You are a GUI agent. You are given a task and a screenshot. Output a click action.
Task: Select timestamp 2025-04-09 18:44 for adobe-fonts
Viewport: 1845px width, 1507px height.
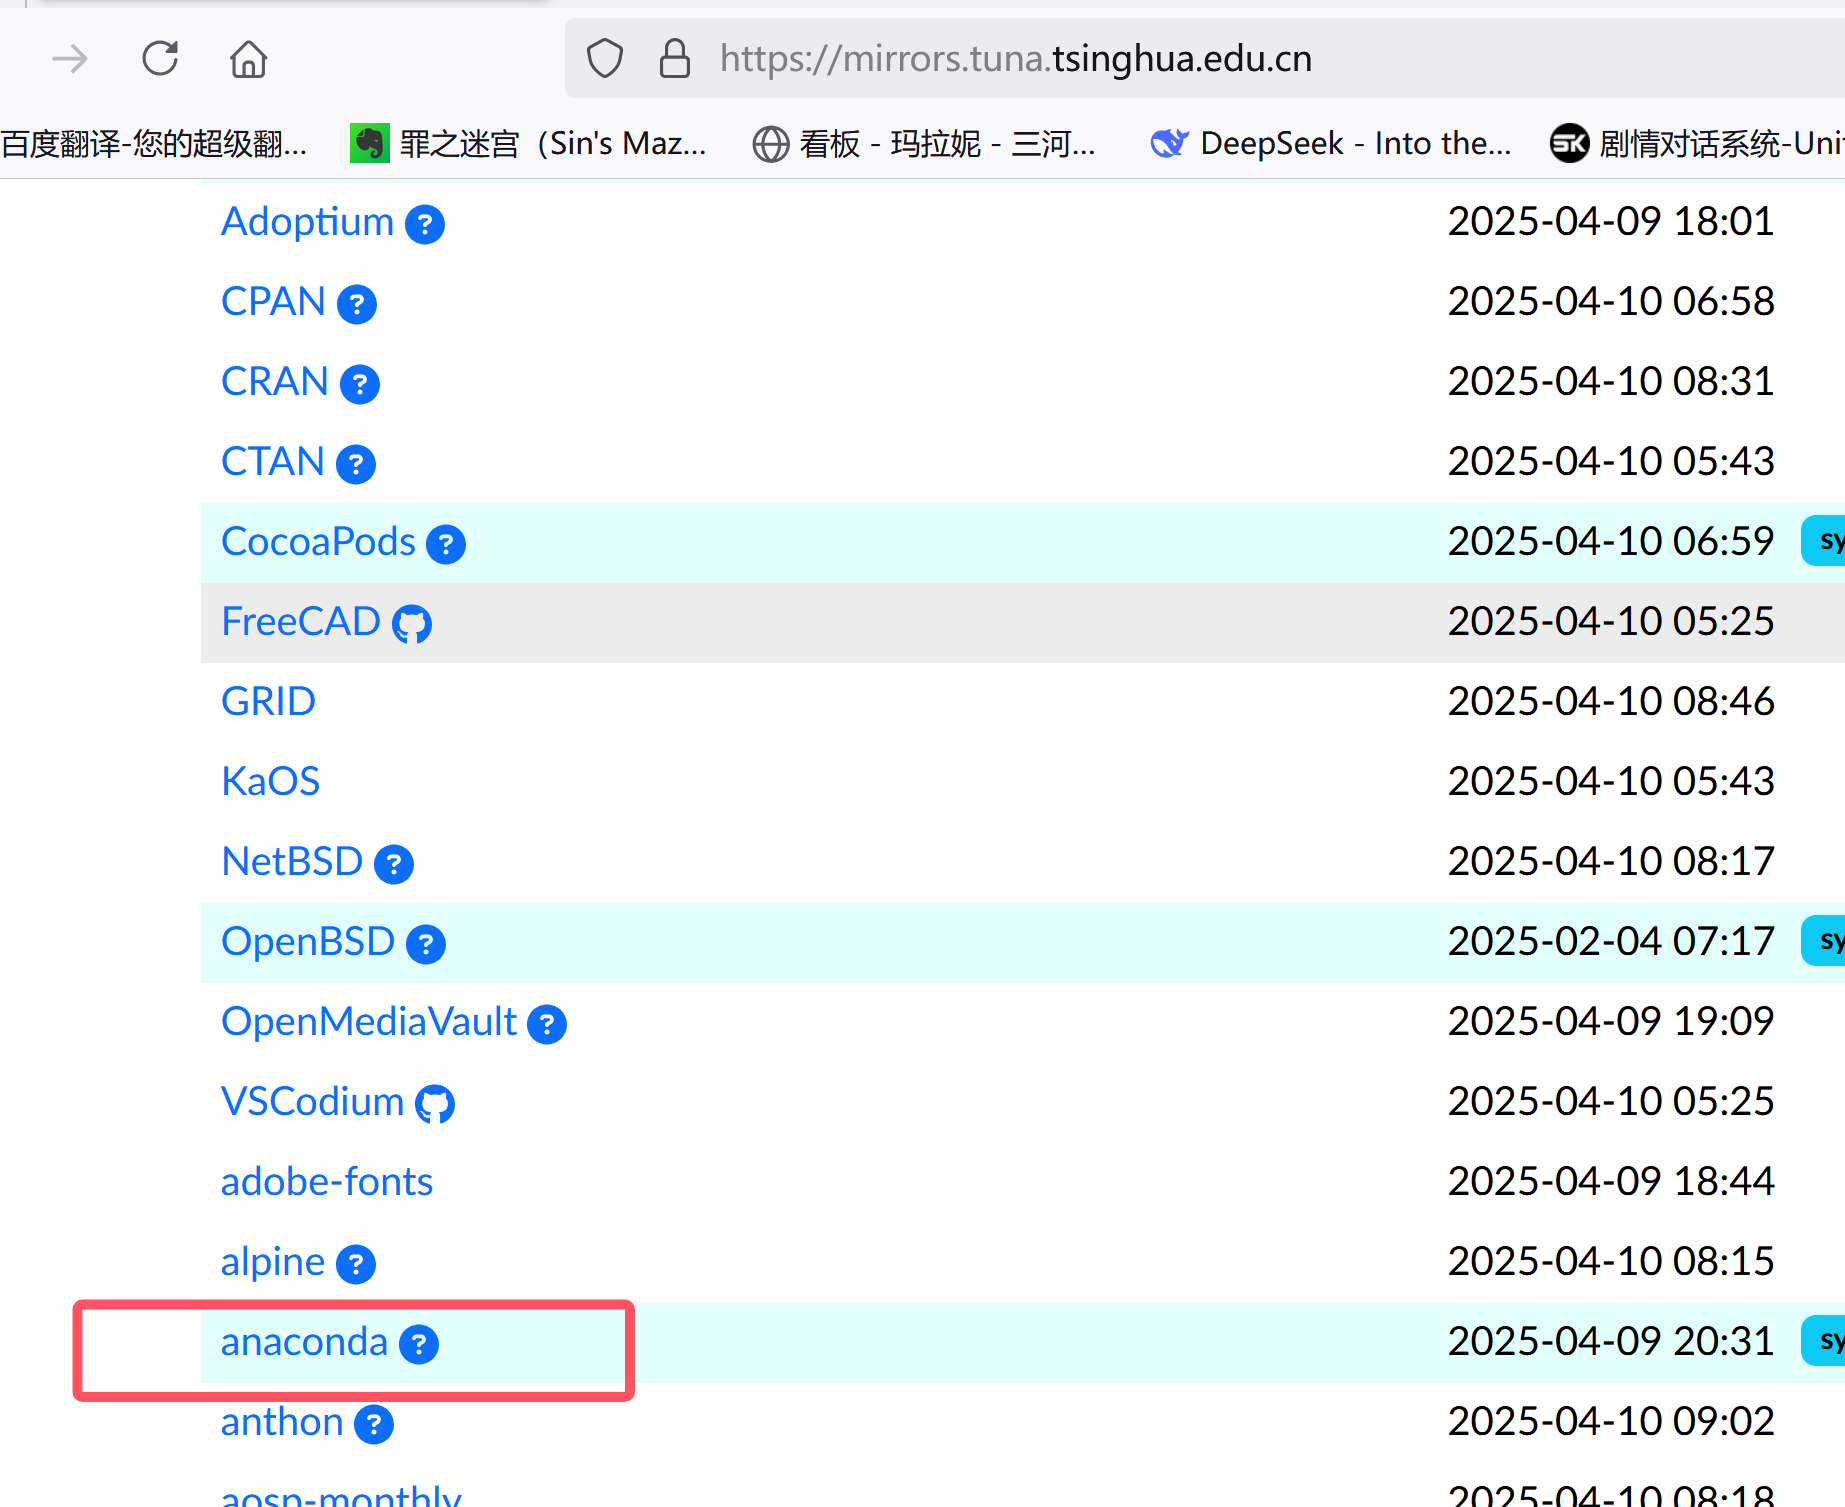tap(1611, 1181)
